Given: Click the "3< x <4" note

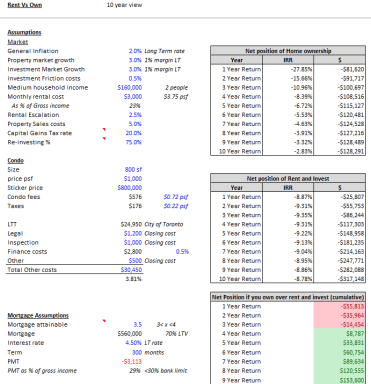Looking at the screenshot, I should tap(166, 324).
